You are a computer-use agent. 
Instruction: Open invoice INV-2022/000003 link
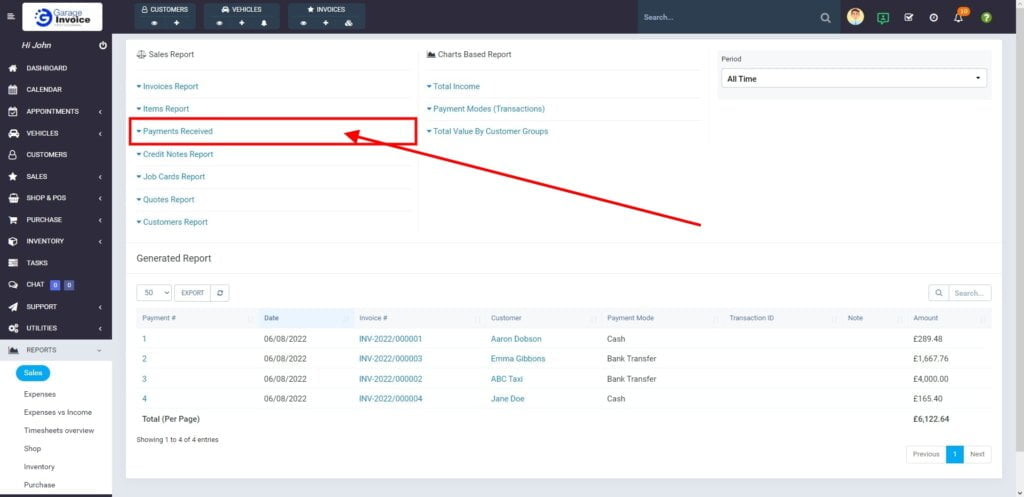391,359
